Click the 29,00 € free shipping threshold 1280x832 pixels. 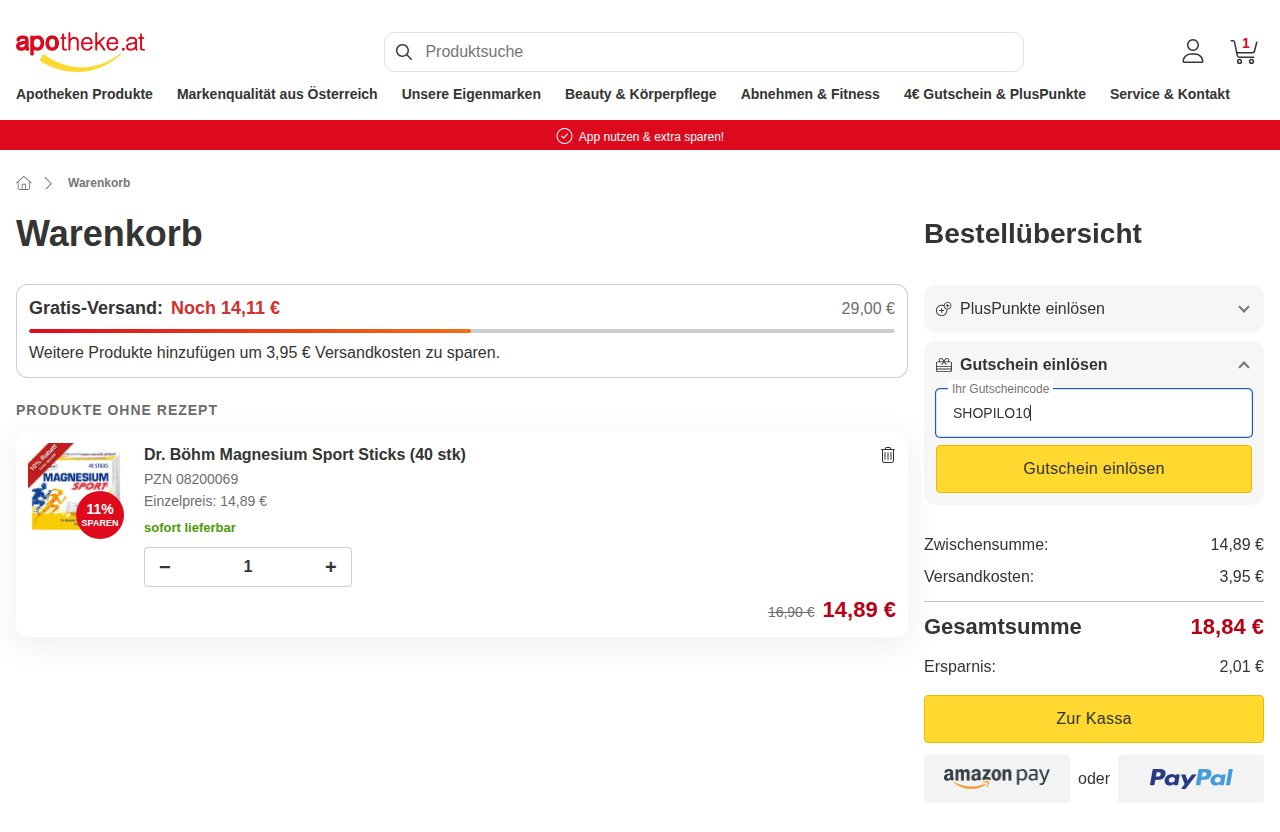[x=868, y=308]
